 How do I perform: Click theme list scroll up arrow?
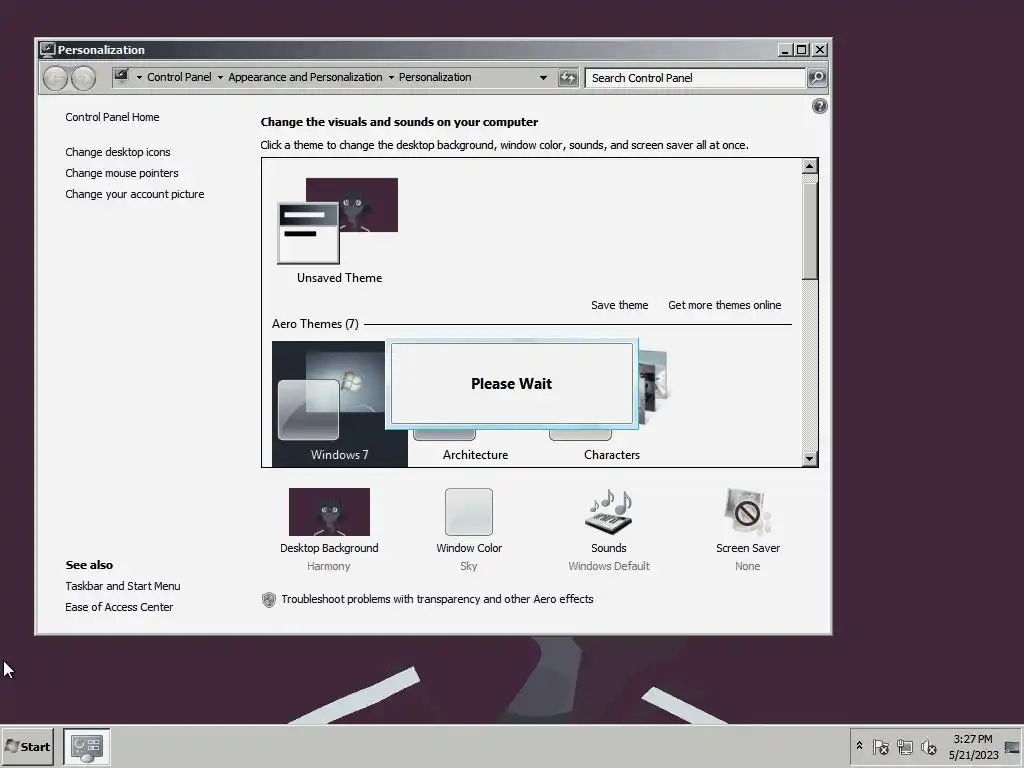(x=810, y=166)
